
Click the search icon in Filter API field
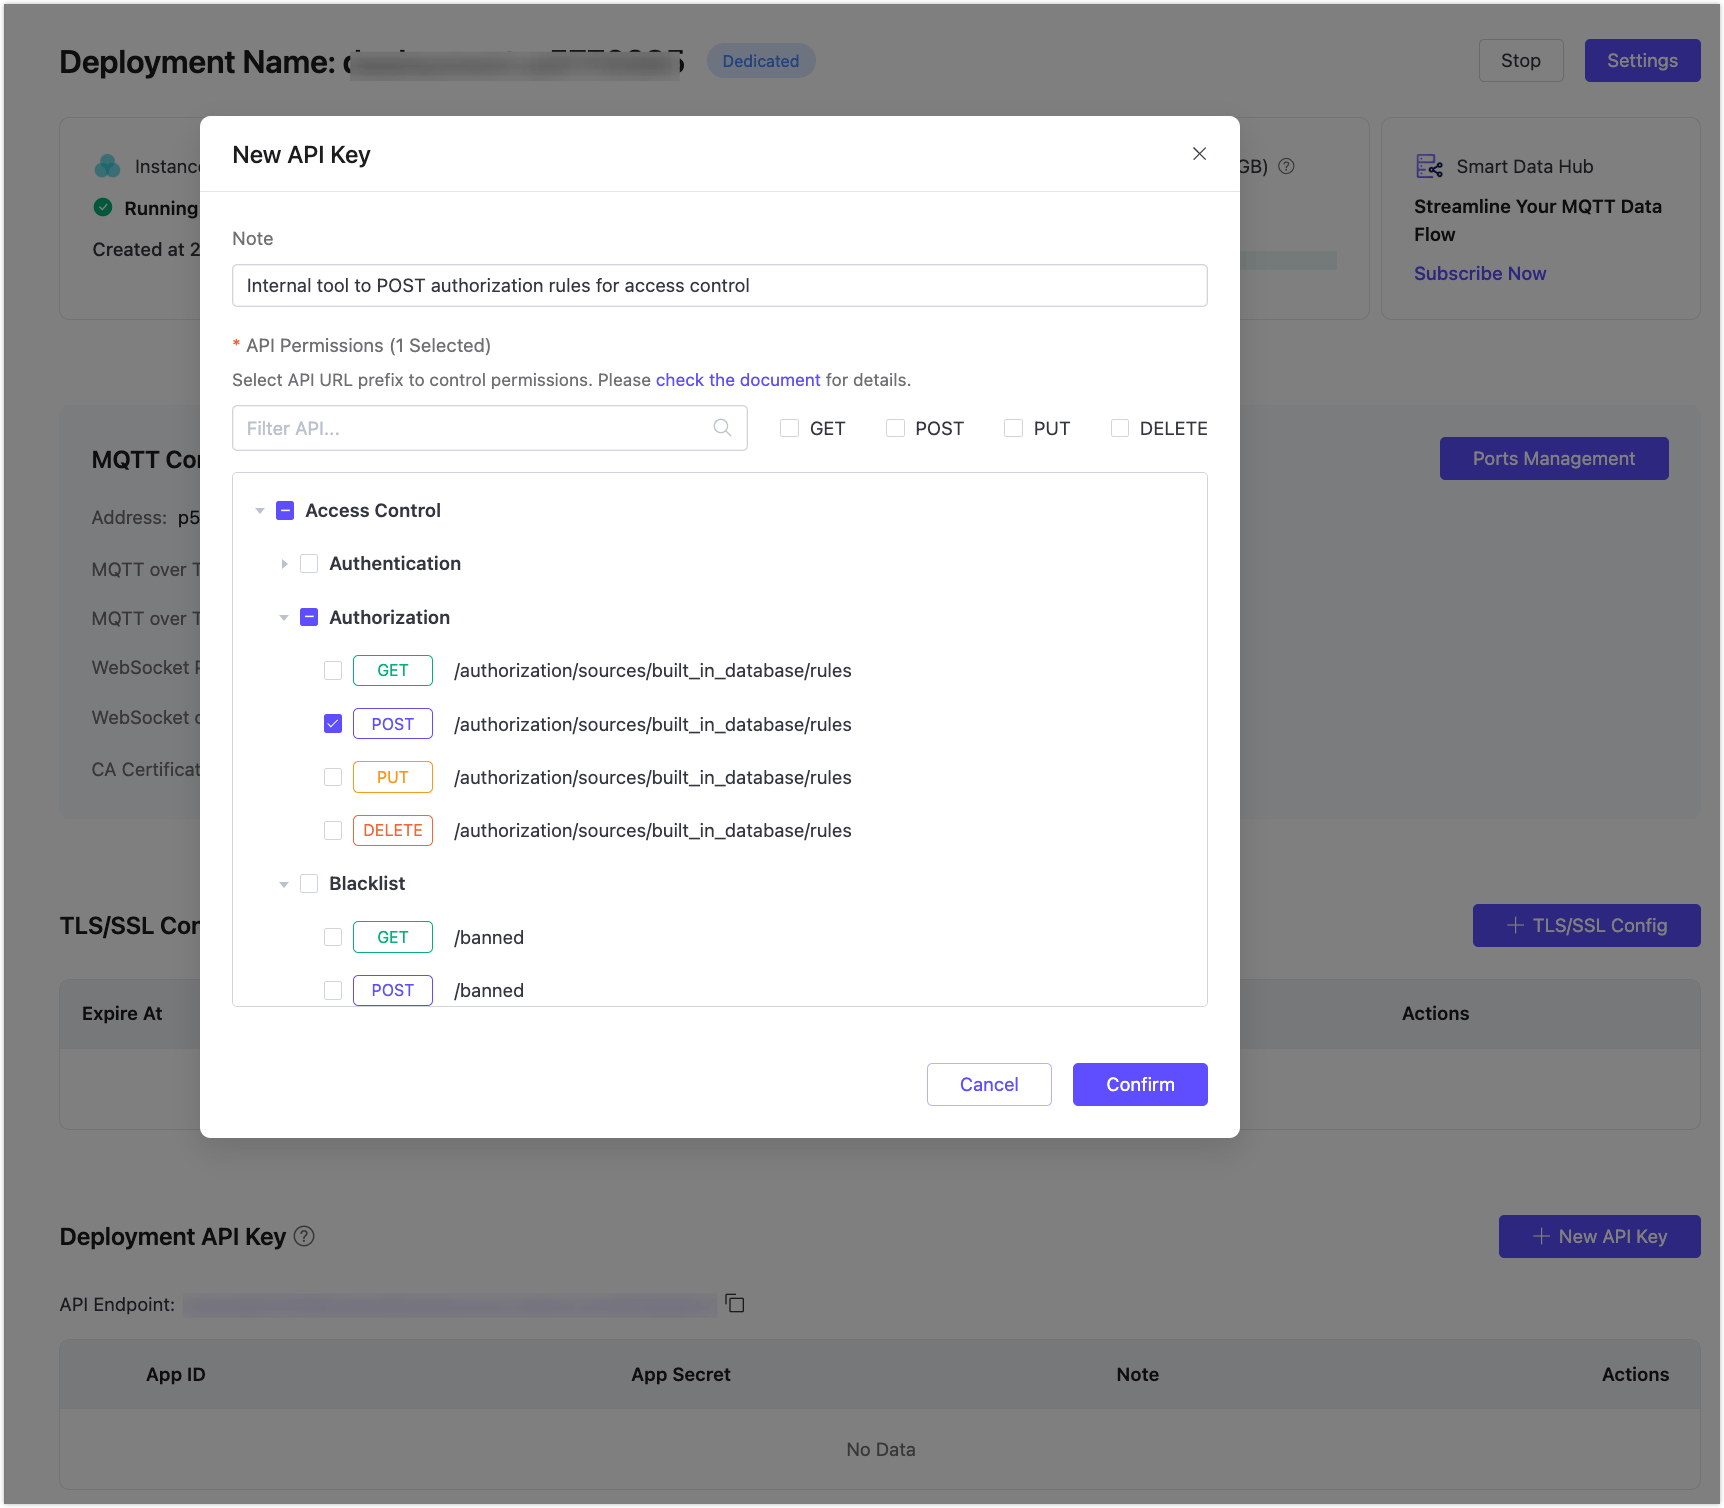click(722, 428)
